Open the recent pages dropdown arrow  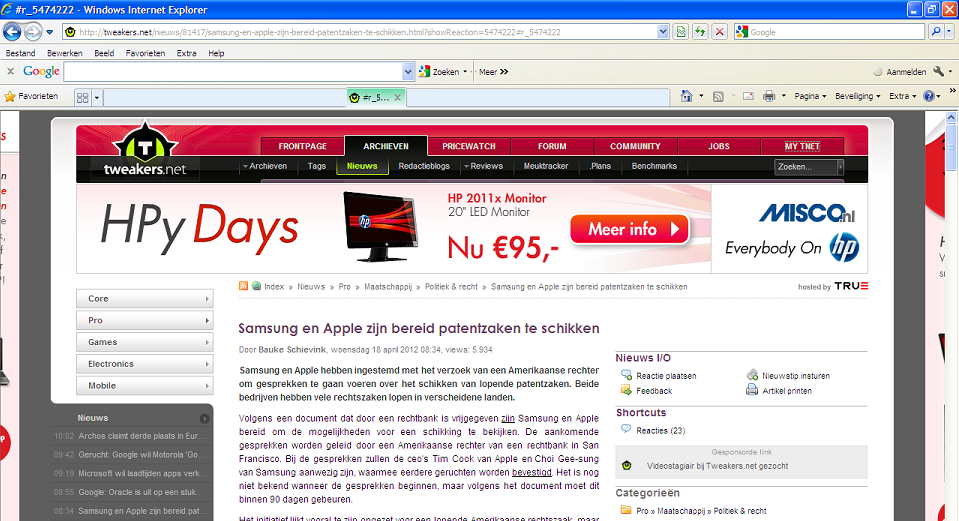click(x=50, y=32)
